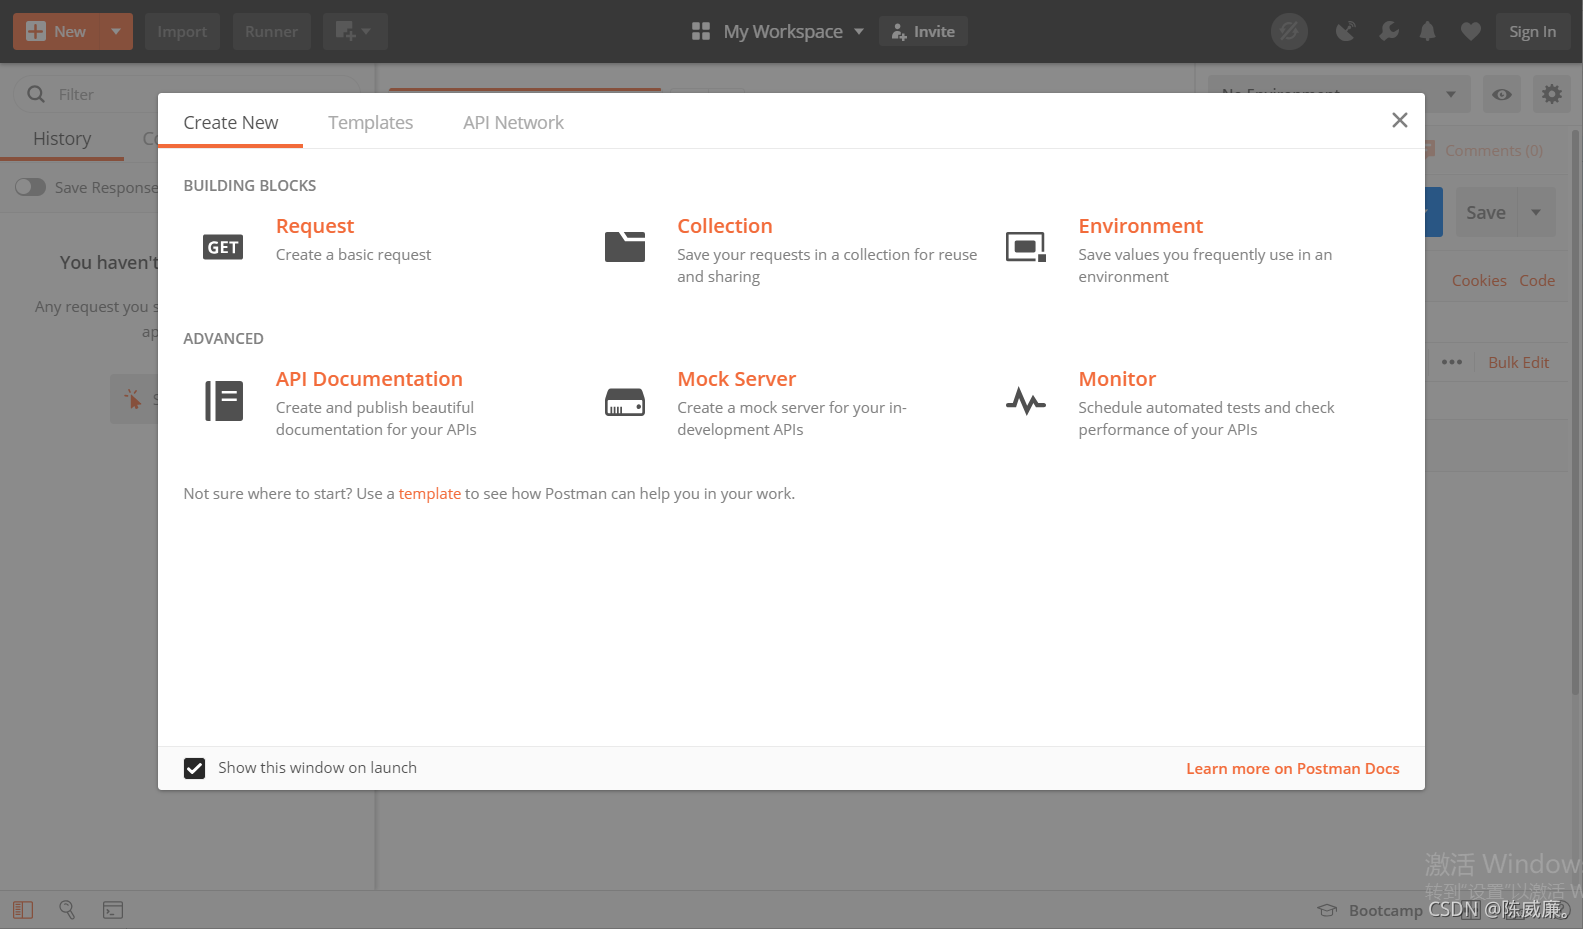Uncheck Show this window on launch
This screenshot has width=1583, height=929.
click(194, 768)
